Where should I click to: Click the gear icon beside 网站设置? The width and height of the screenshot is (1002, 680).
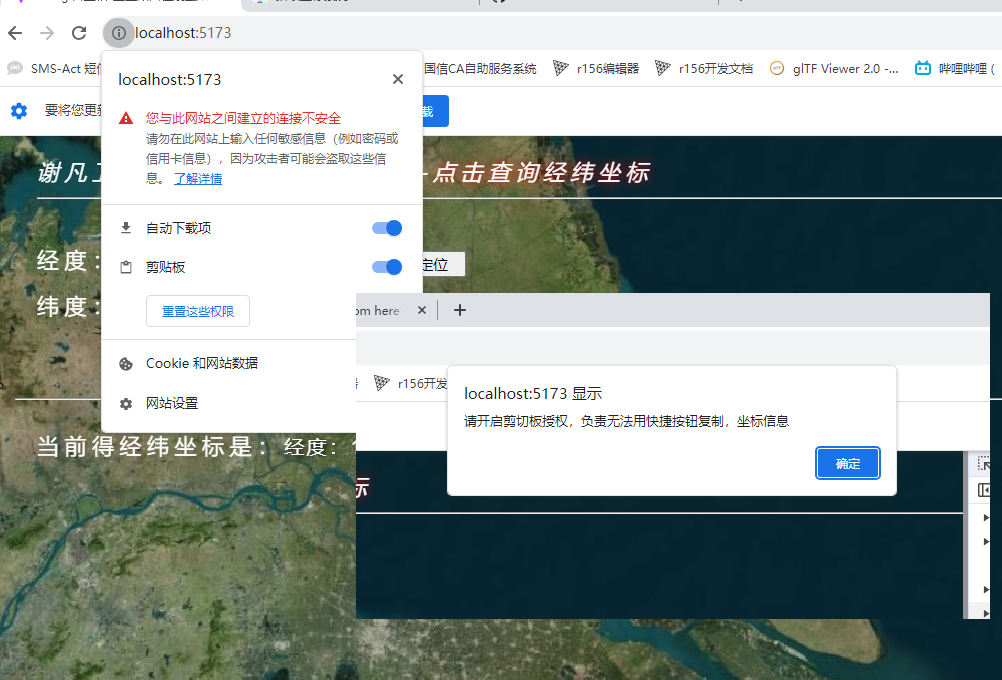[x=126, y=404]
